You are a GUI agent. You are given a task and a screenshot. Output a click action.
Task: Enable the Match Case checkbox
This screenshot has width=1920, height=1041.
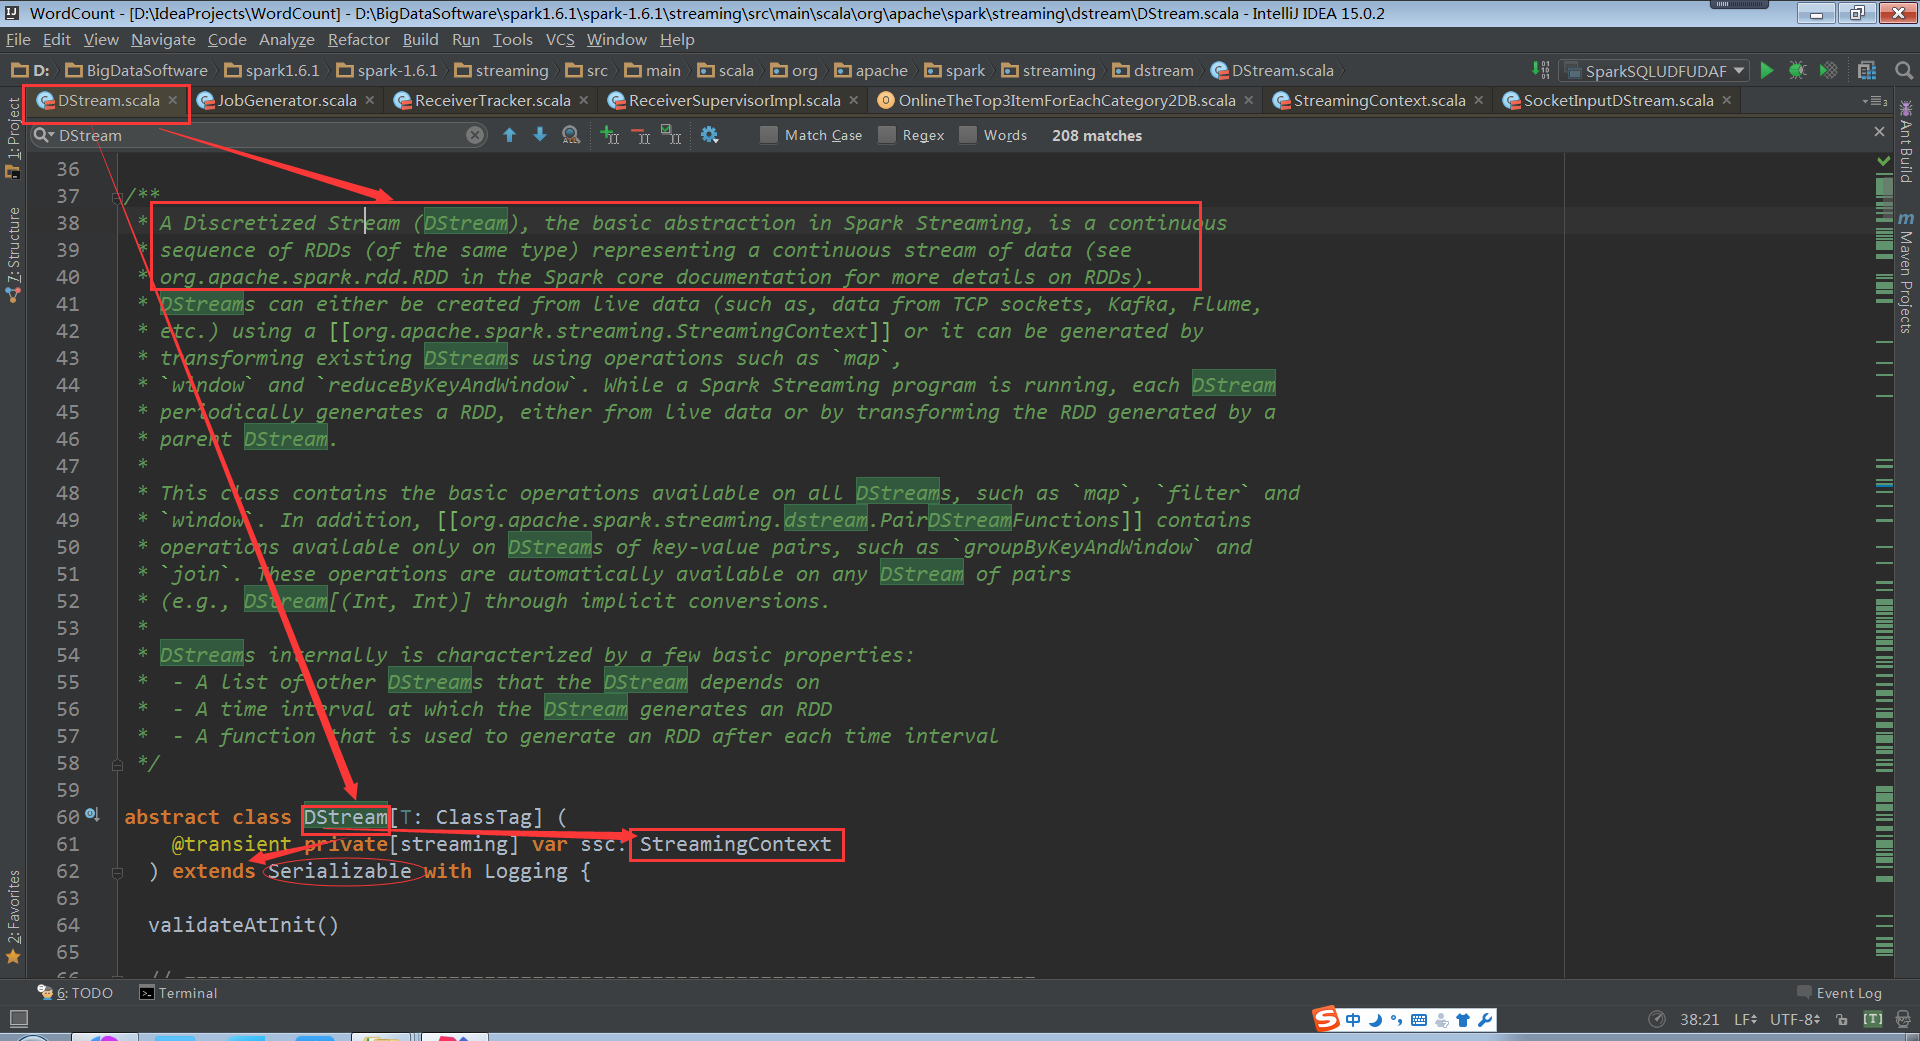pyautogui.click(x=768, y=135)
